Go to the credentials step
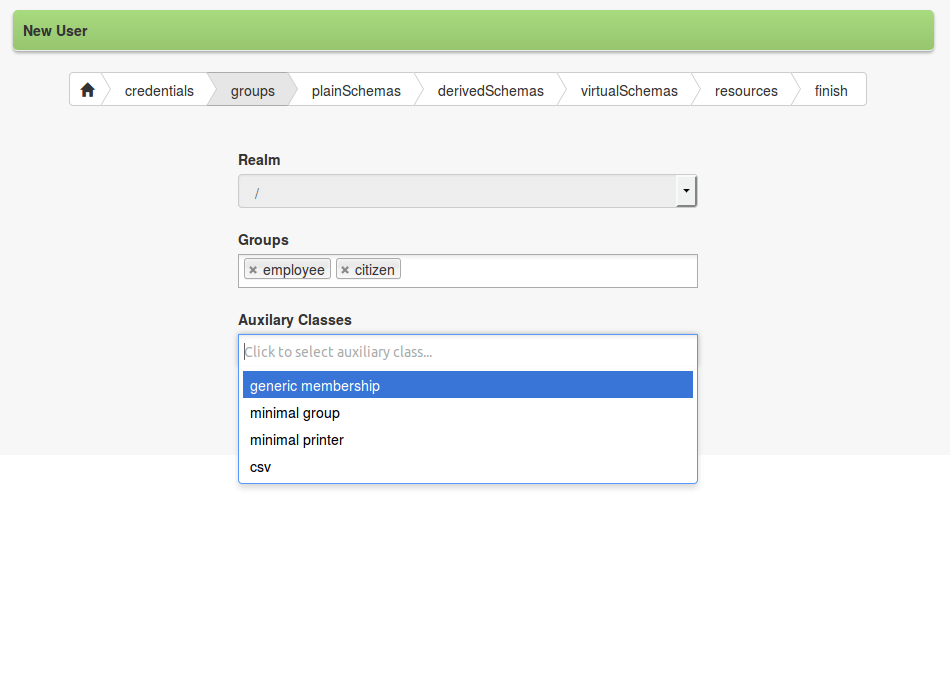This screenshot has width=950, height=697. click(159, 91)
